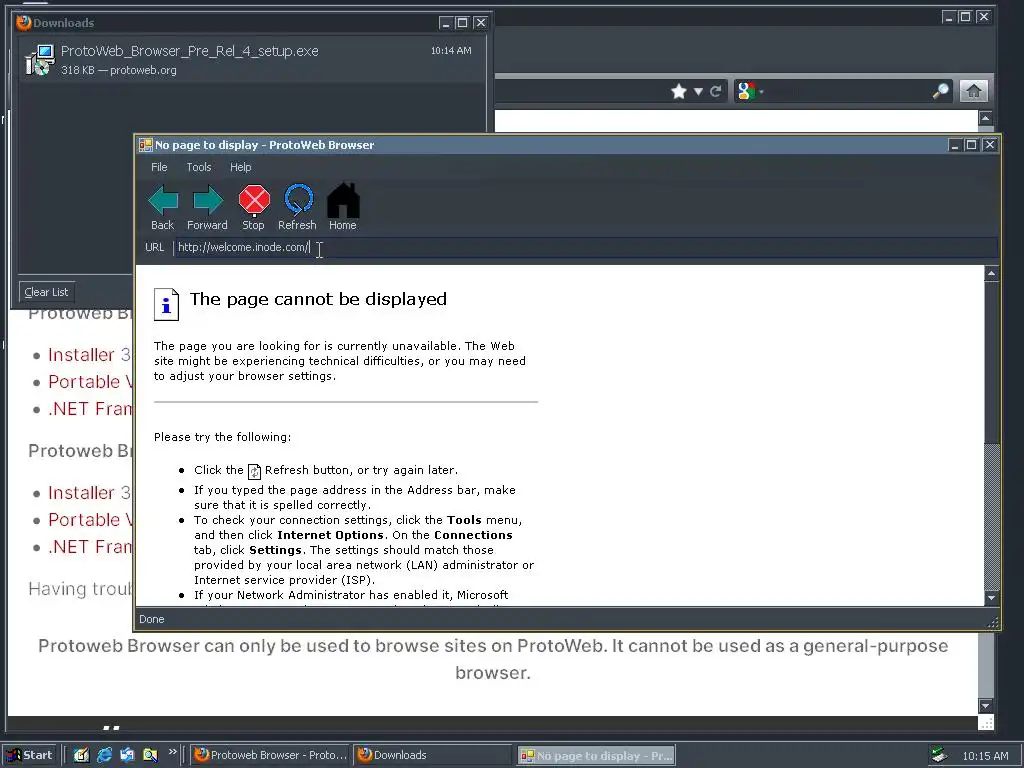Click the 10:14 AM download timestamp

(451, 50)
